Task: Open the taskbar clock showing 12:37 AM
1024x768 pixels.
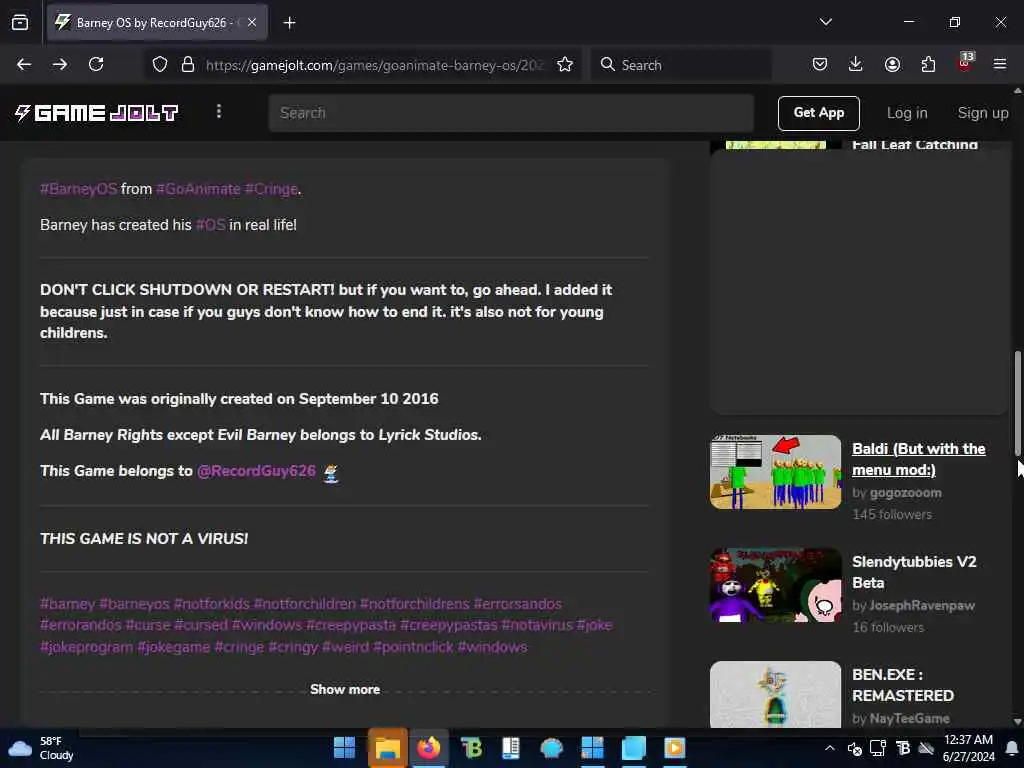Action: pos(968,748)
